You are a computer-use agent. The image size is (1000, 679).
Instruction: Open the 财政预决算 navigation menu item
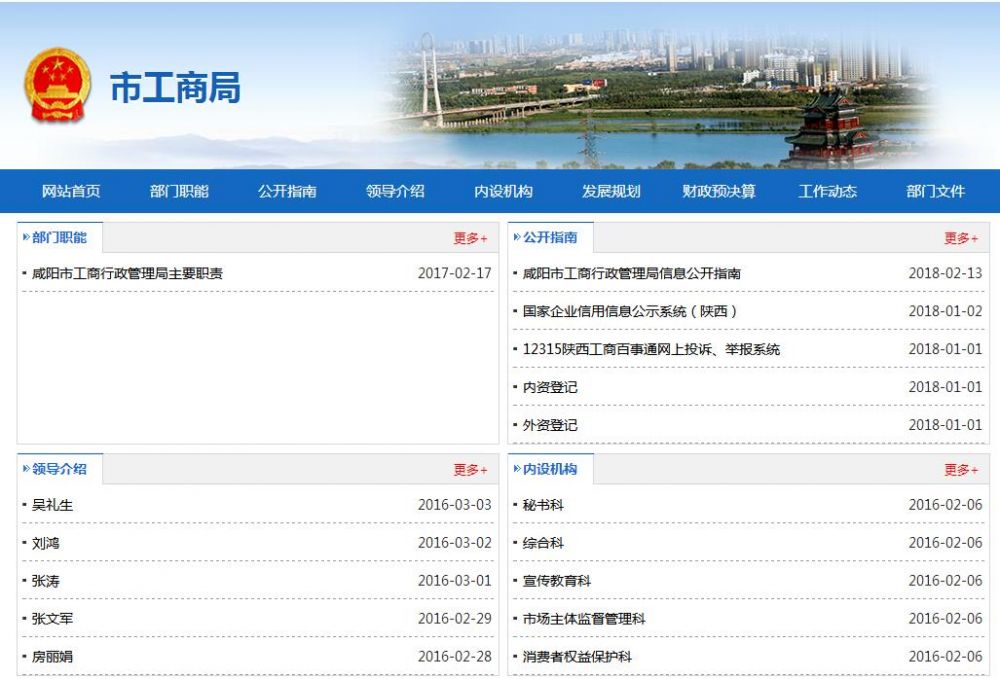(722, 191)
